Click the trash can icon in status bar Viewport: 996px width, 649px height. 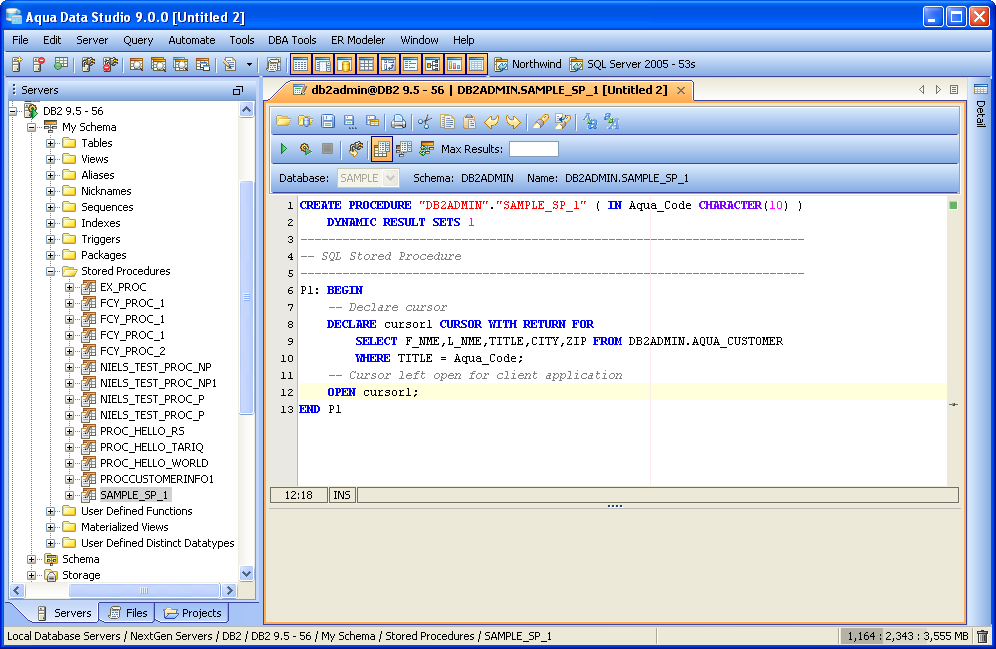tap(982, 636)
